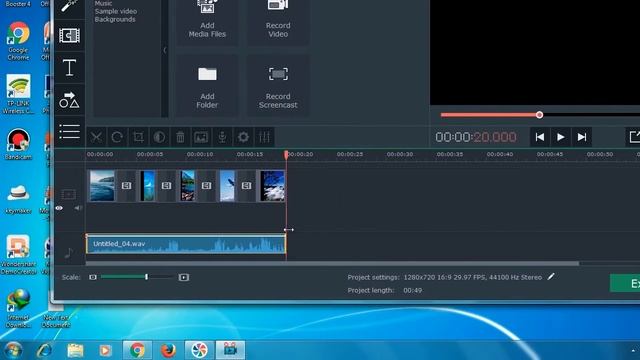Open file explorer from taskbar

pyautogui.click(x=76, y=350)
